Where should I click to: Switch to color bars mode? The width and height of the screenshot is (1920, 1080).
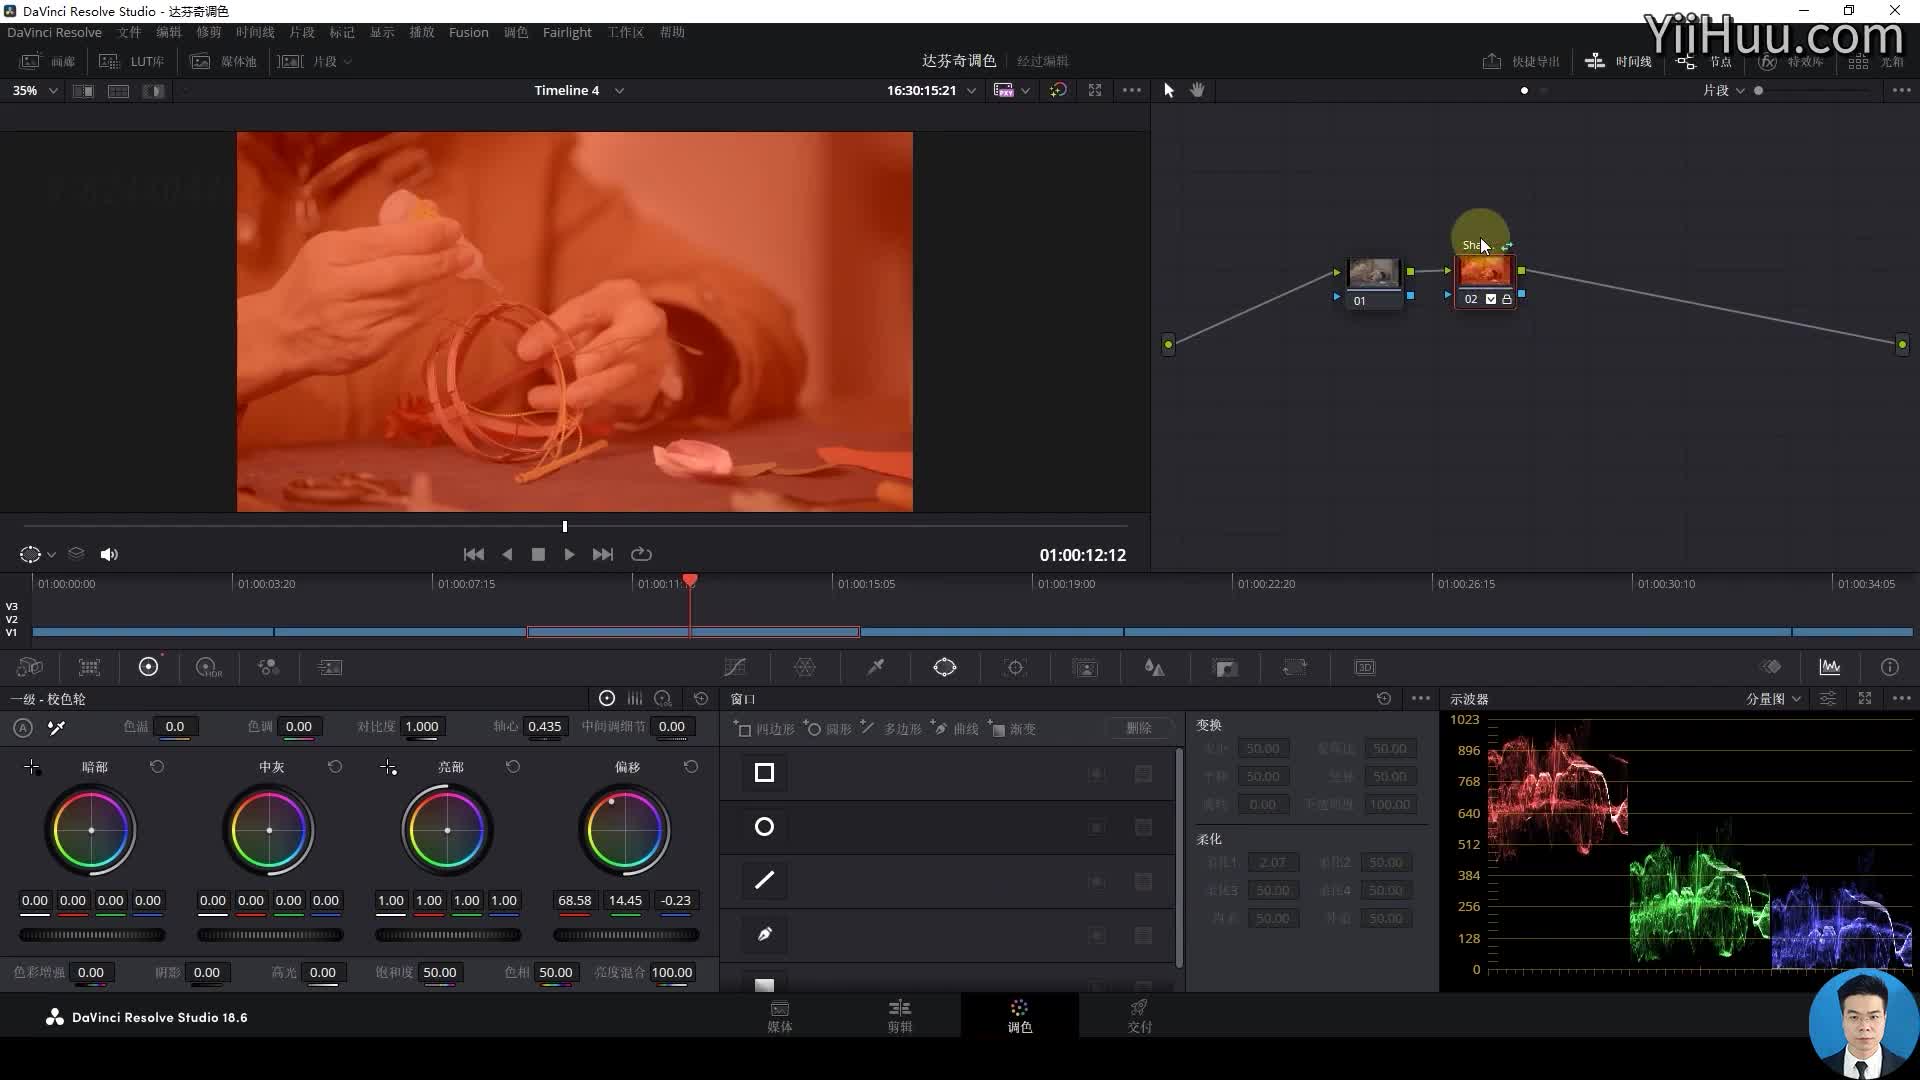coord(635,699)
